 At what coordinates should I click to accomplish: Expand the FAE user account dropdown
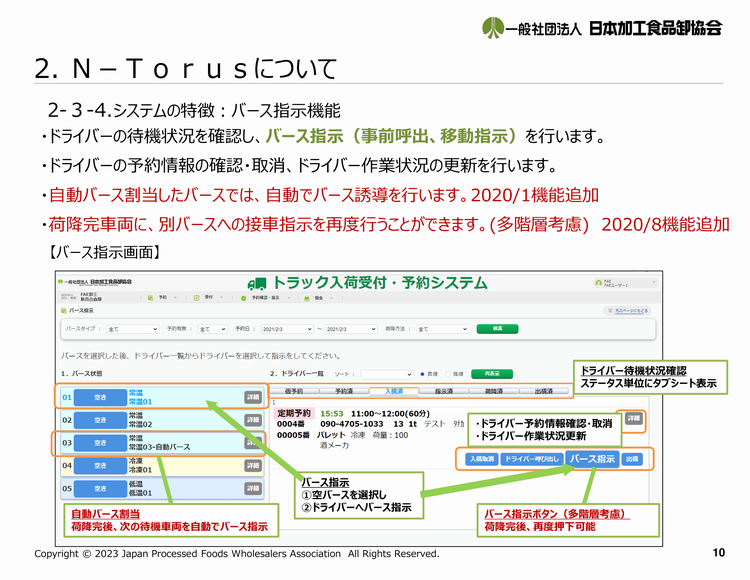click(x=654, y=283)
